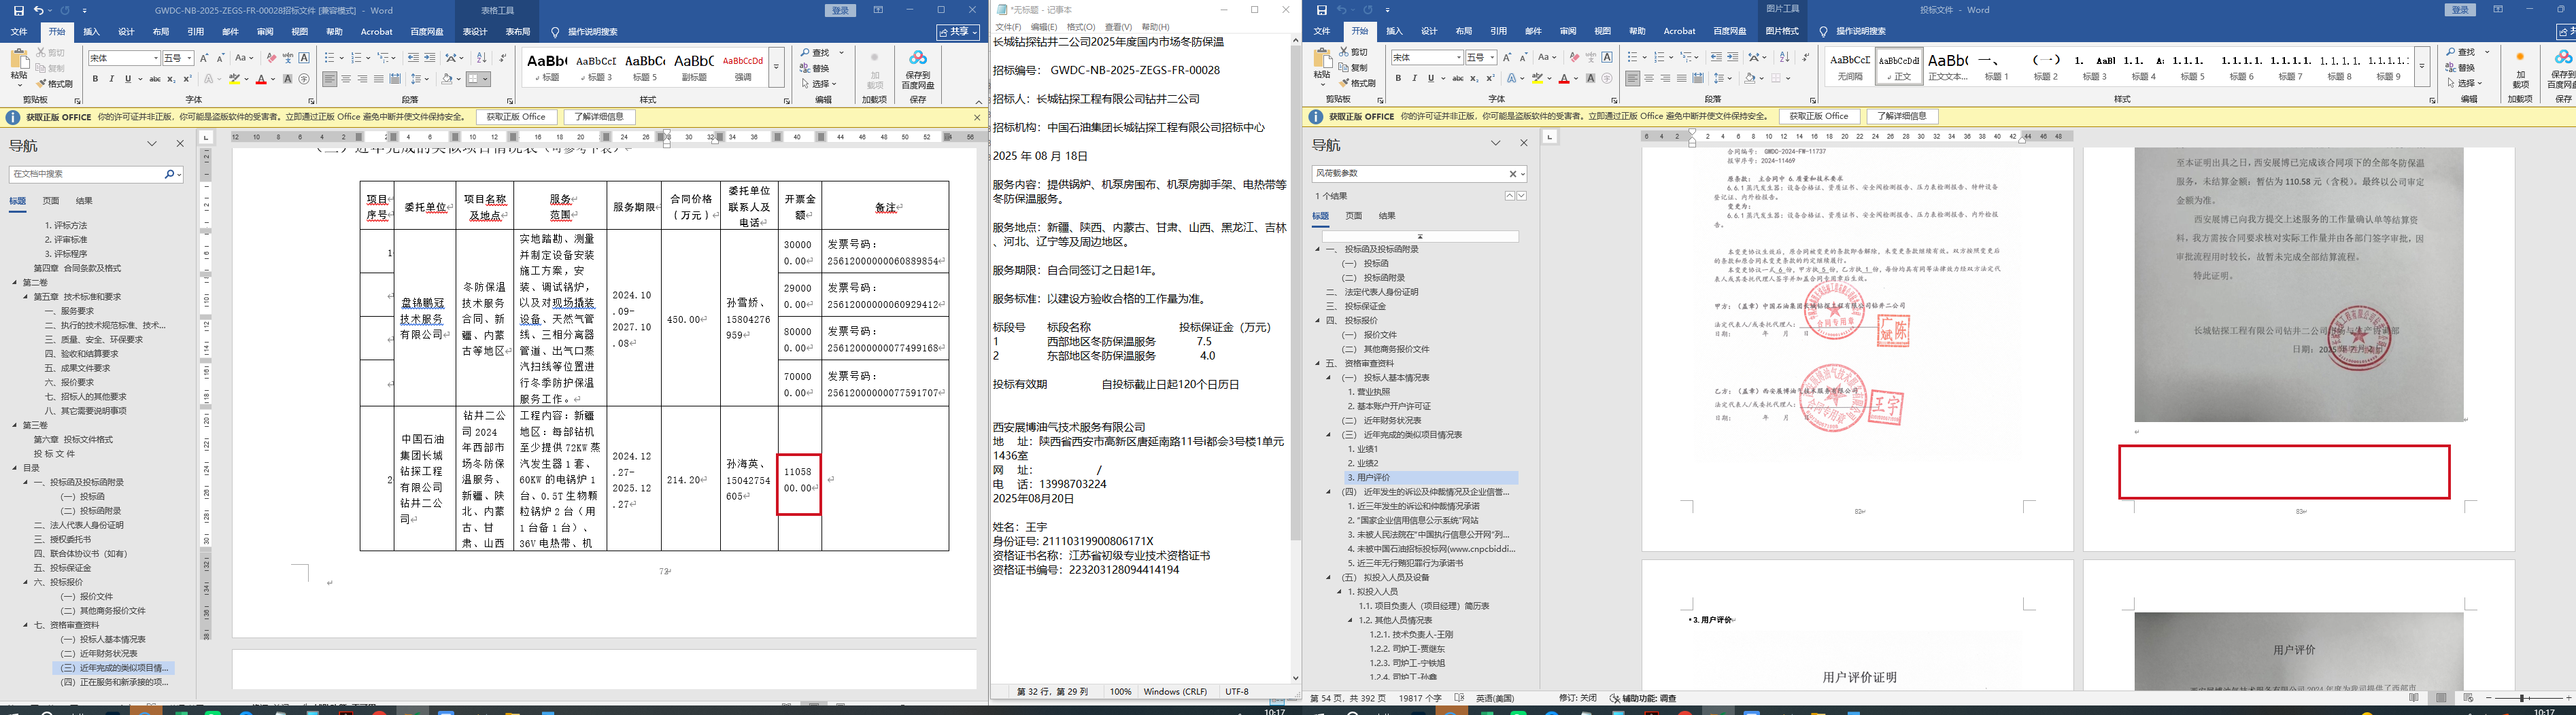Click the Save icon in 招标文件 Word title bar
Viewport: 2576px width, 715px height.
tap(18, 10)
